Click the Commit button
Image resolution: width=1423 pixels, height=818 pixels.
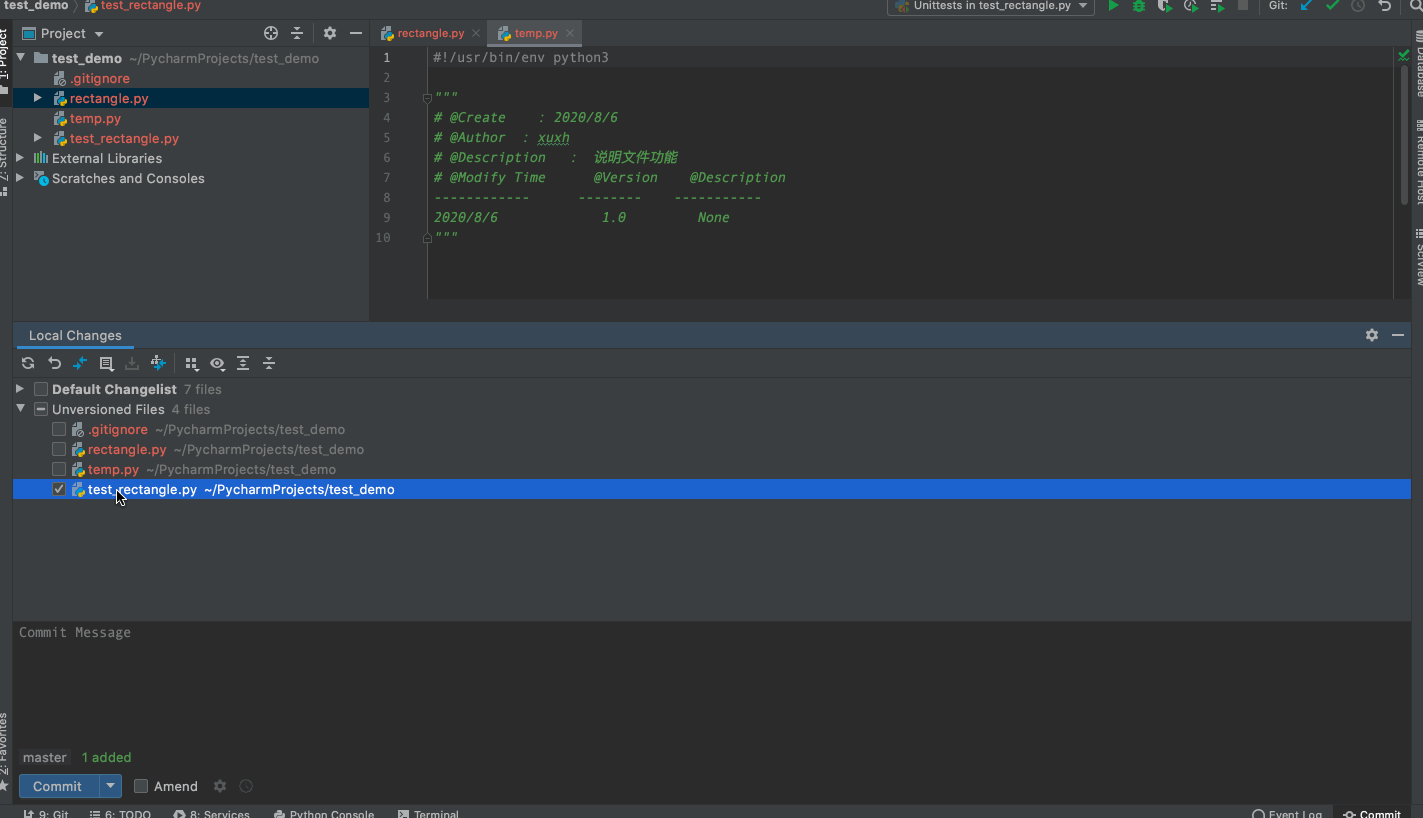pos(58,786)
